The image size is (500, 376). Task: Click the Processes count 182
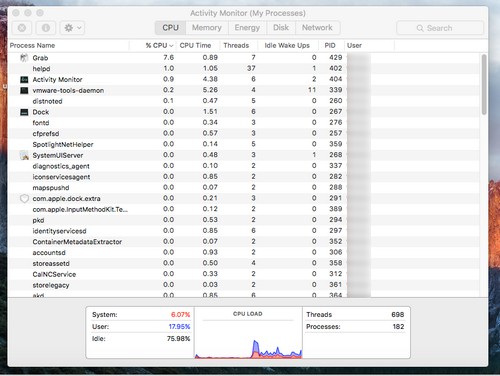[x=398, y=326]
